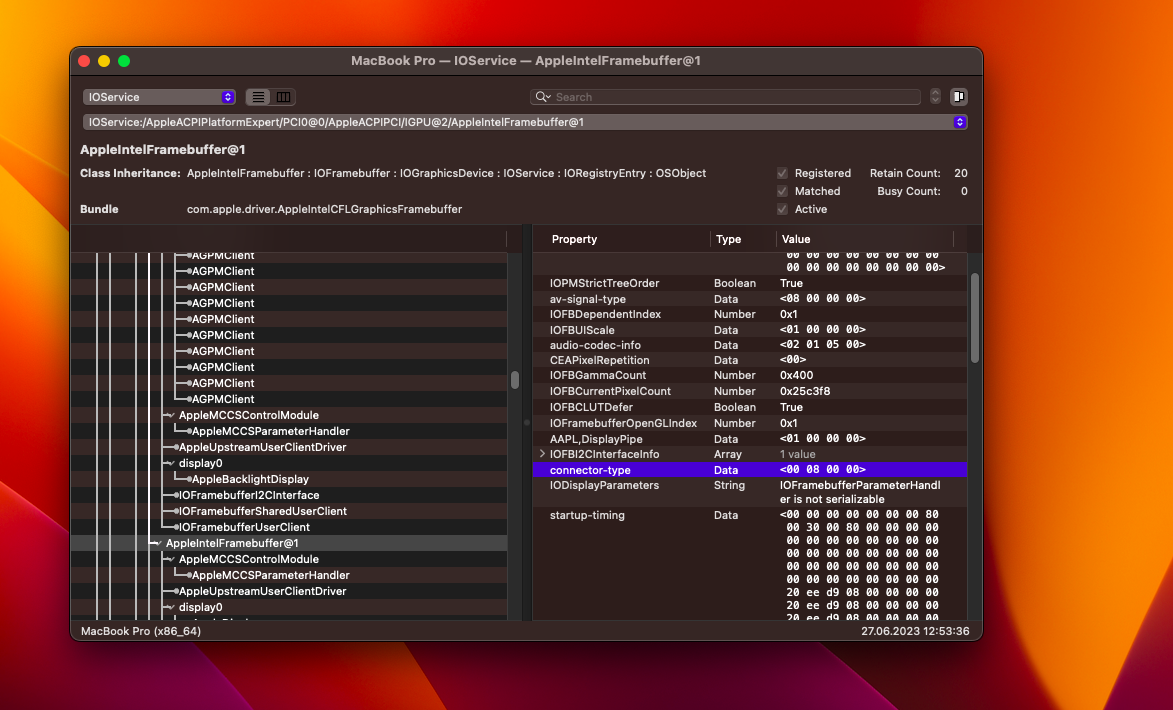Minimize the window with the yellow button

coord(104,61)
